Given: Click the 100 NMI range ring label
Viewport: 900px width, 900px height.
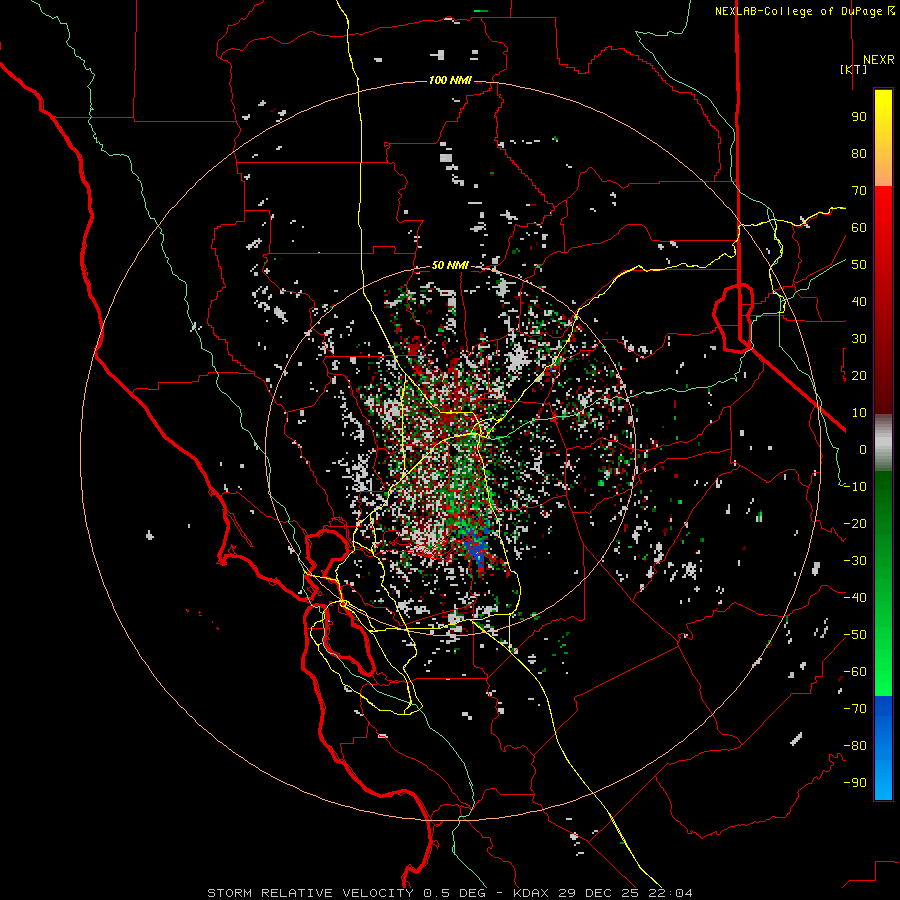Looking at the screenshot, I should tap(450, 80).
